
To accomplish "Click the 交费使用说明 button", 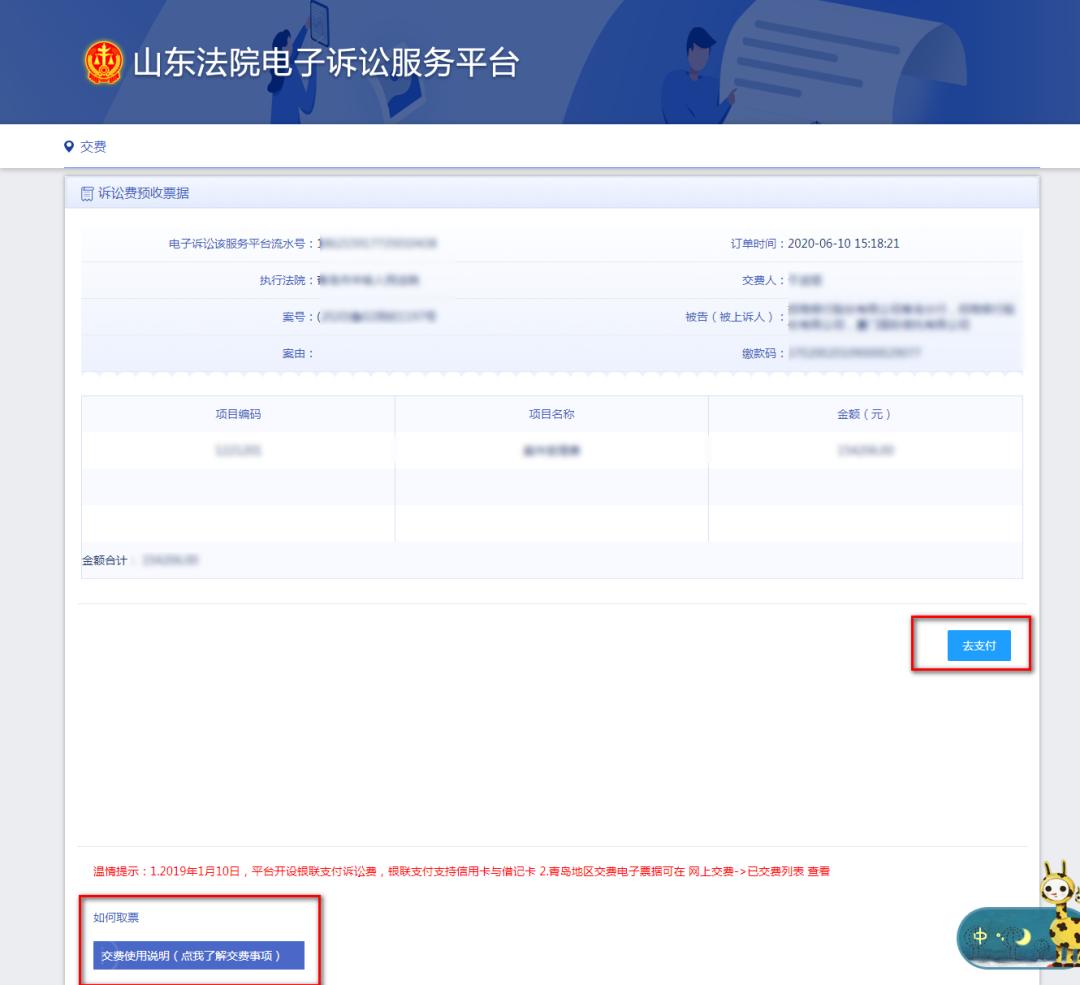I will click(x=200, y=956).
